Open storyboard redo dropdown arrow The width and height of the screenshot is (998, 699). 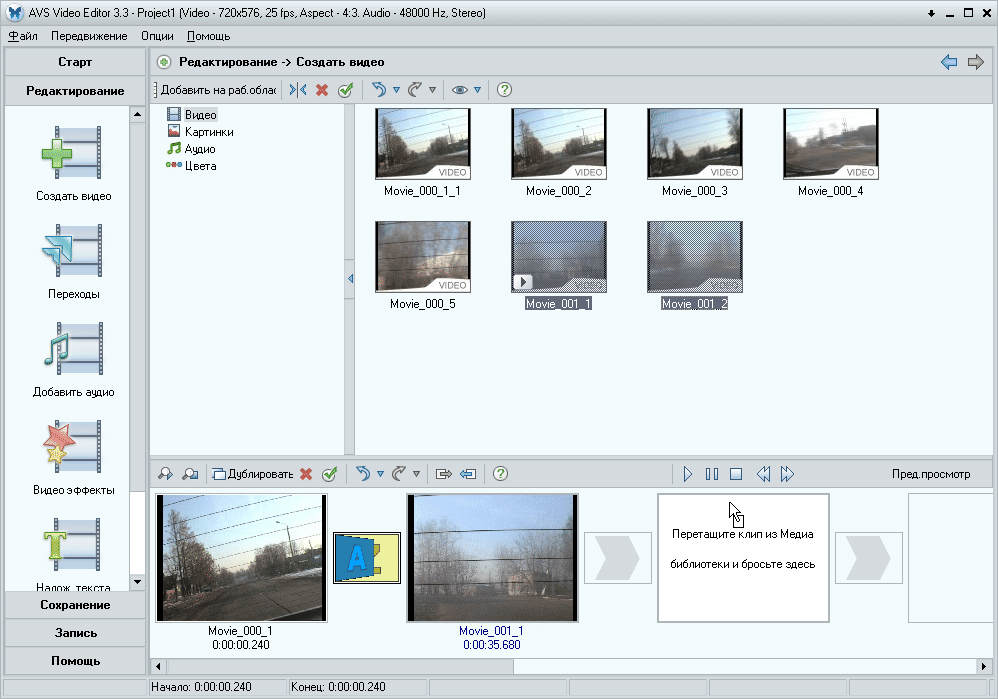tap(416, 474)
